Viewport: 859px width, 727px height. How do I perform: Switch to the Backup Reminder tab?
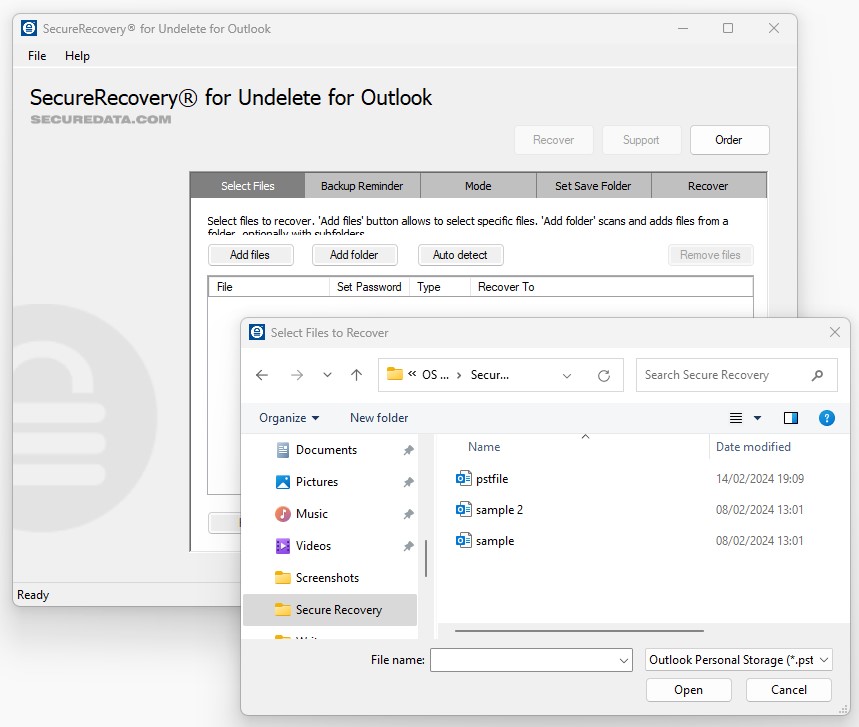tap(362, 186)
